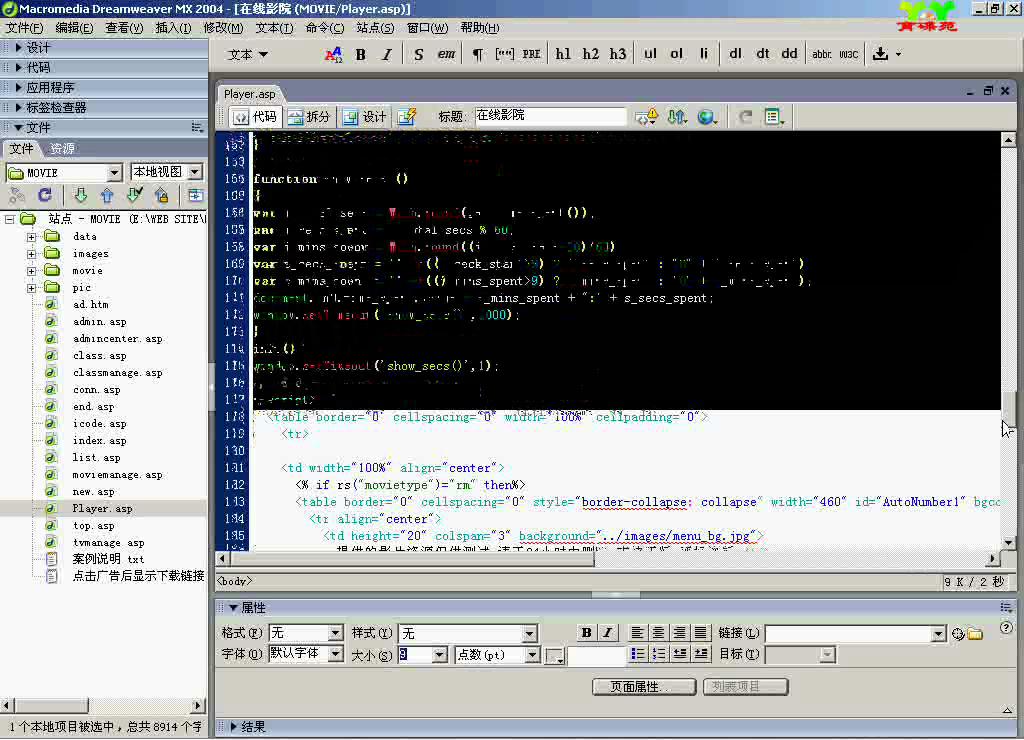This screenshot has width=1024, height=740.
Task: Open the text color swatch picker
Action: (554, 655)
